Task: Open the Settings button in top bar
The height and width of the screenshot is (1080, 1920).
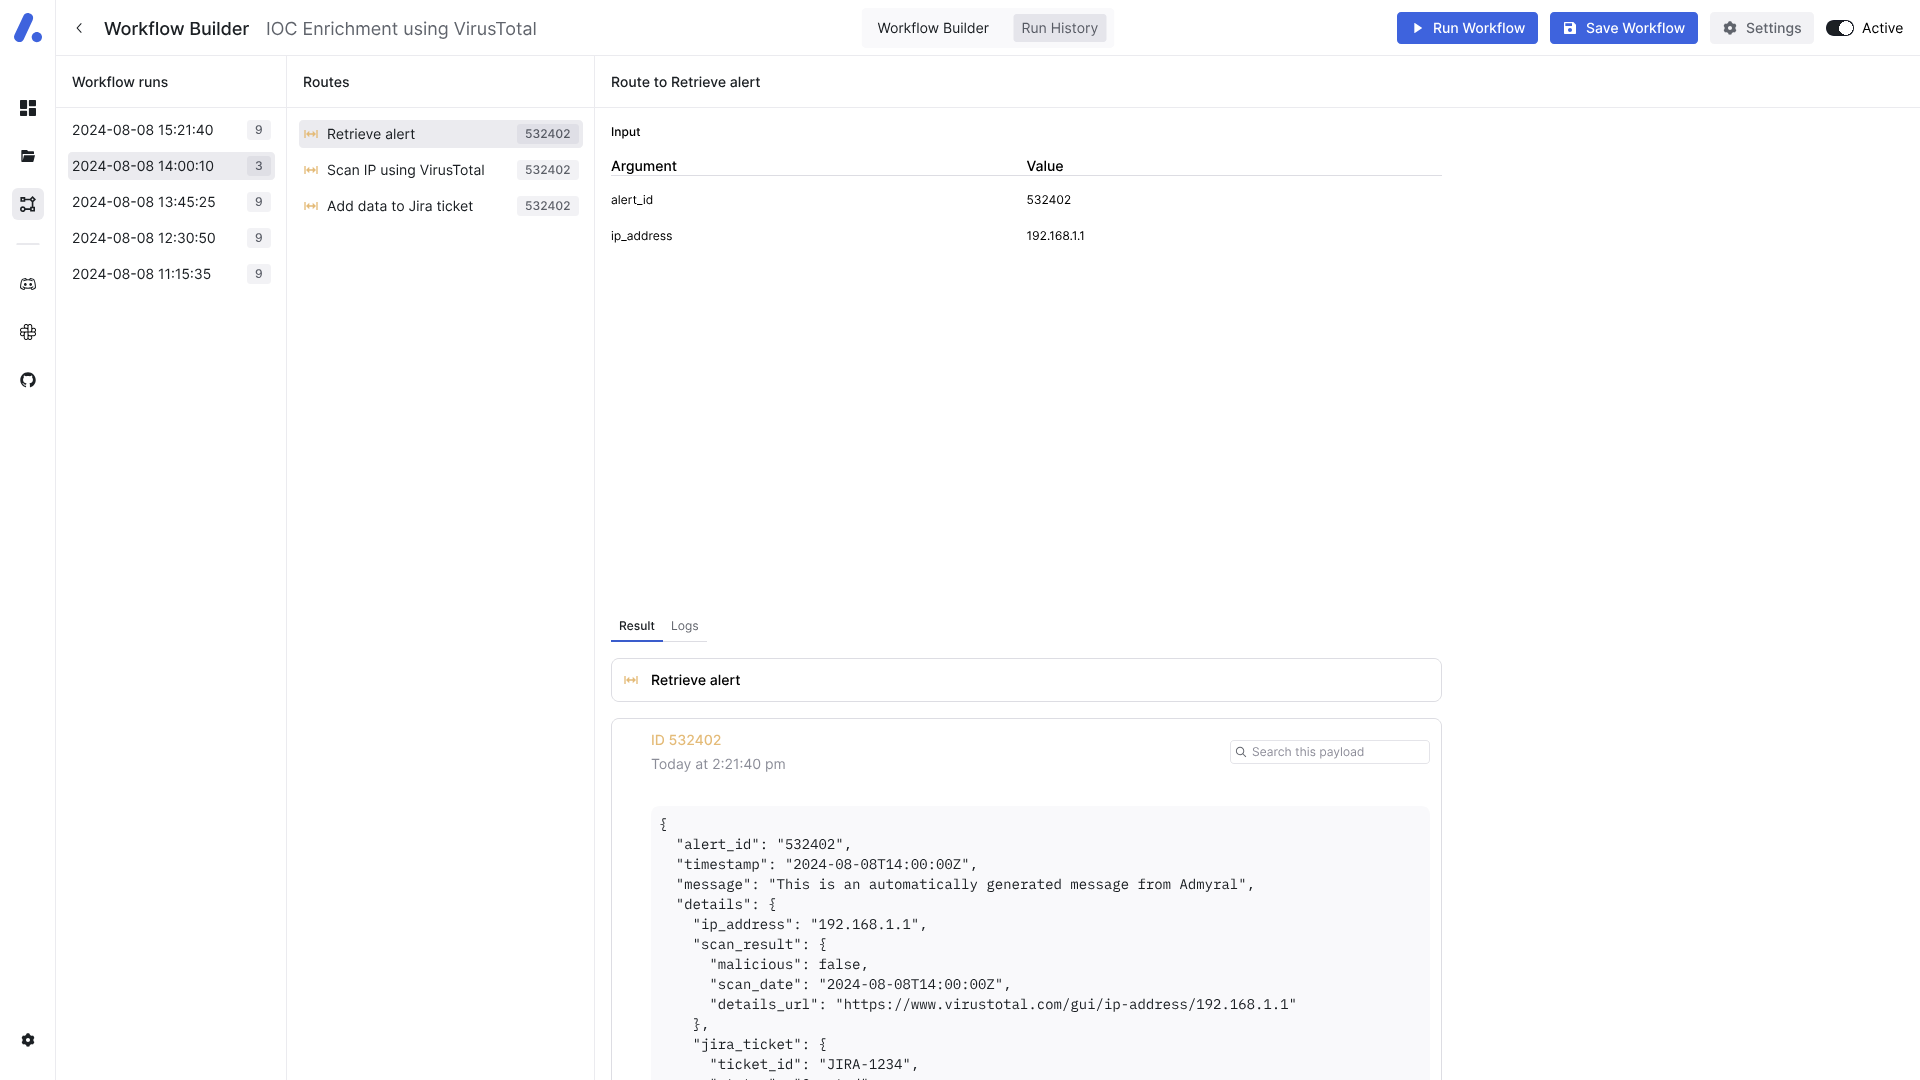Action: (1761, 28)
